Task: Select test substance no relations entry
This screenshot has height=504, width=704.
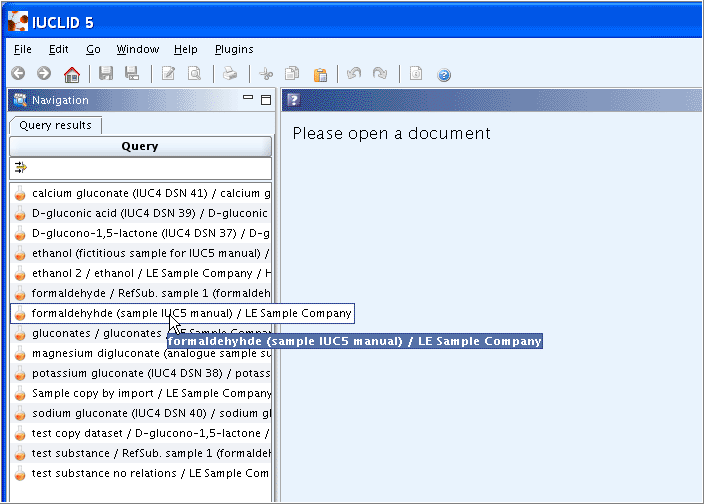Action: point(141,473)
